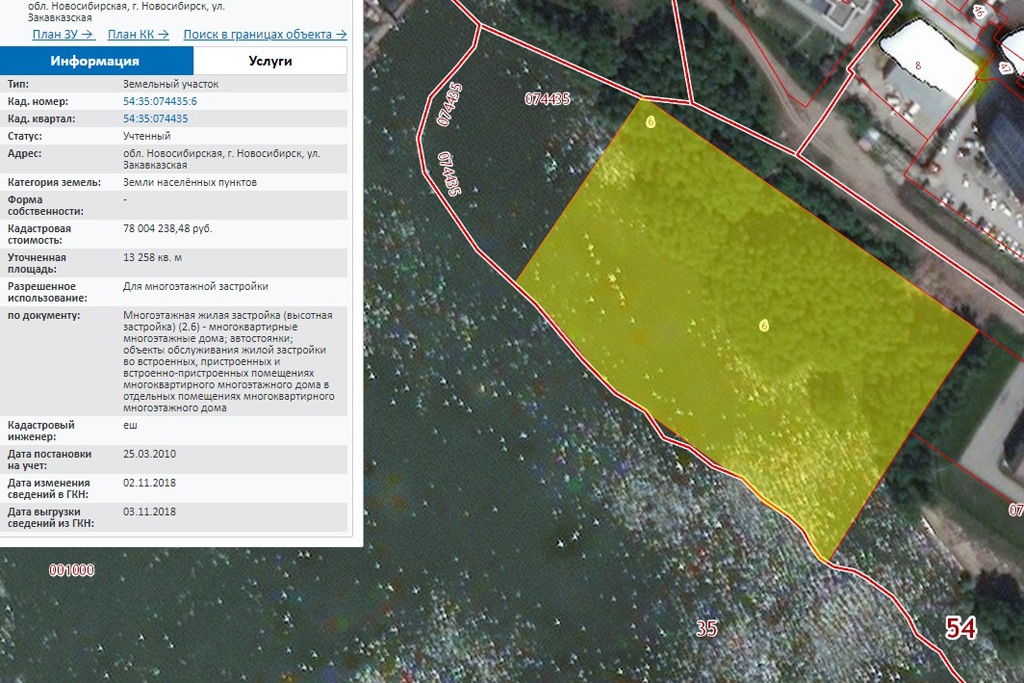Viewport: 1024px width, 683px height.
Task: Click the Для многоэтажной застройки usage value
Action: (x=196, y=287)
